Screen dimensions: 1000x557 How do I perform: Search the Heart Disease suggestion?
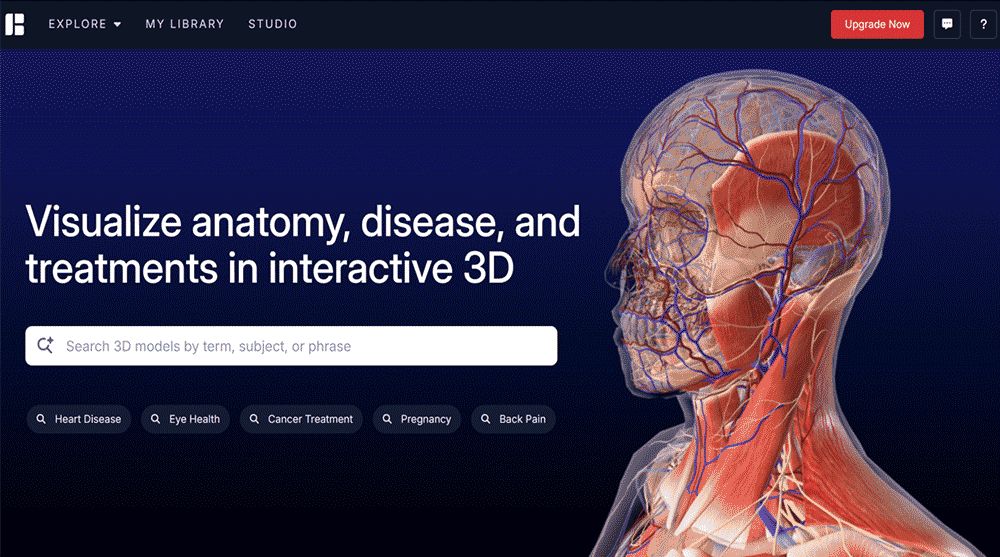[79, 419]
